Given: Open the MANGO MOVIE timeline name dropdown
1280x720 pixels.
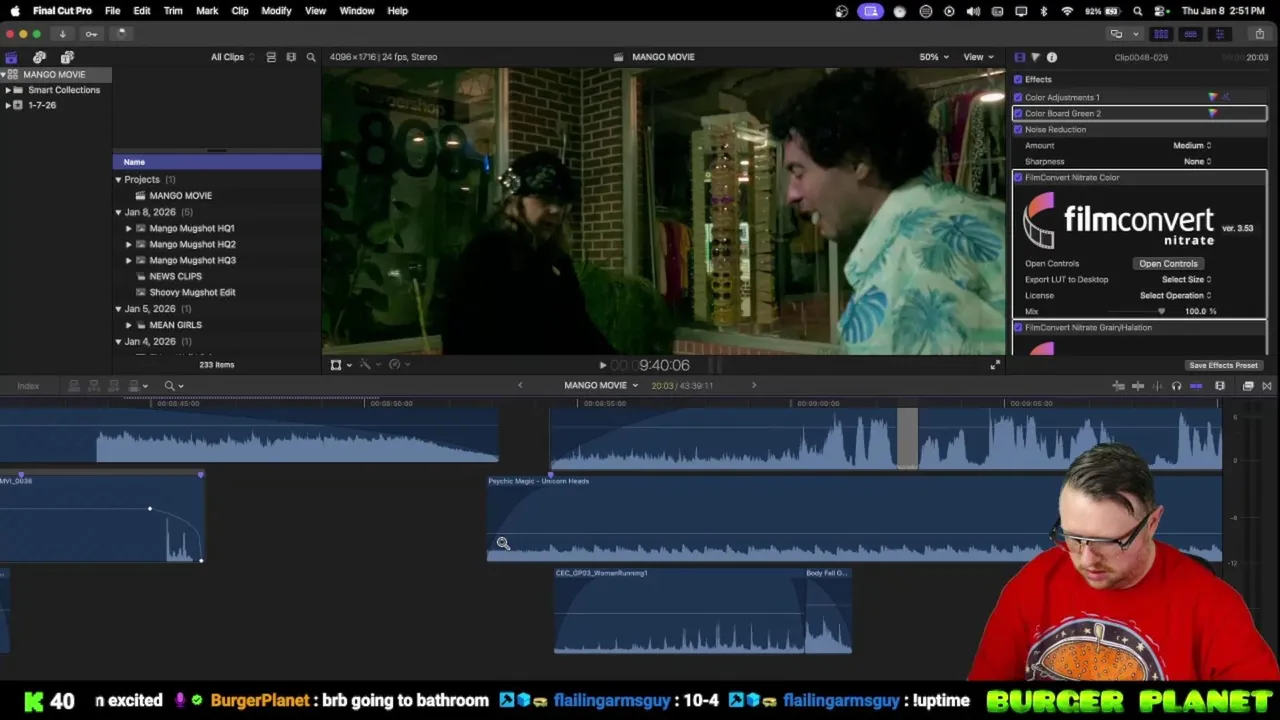Looking at the screenshot, I should [x=601, y=385].
